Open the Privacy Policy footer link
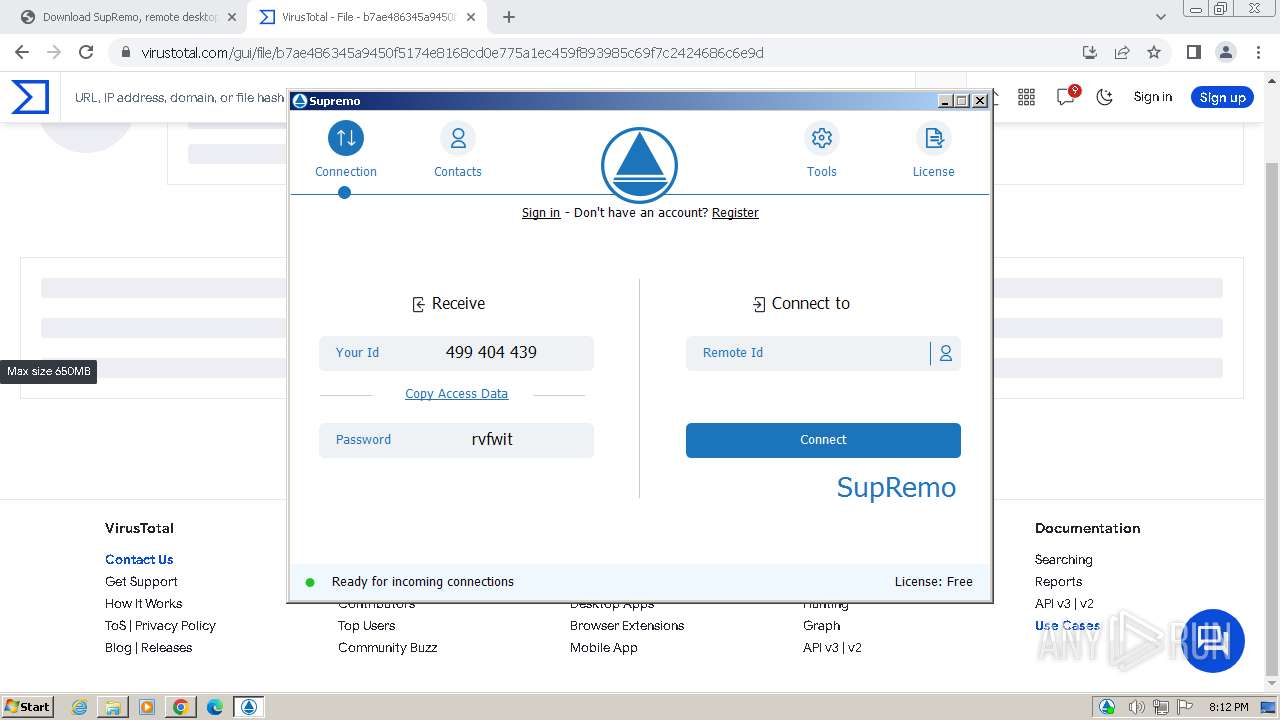 pos(175,626)
